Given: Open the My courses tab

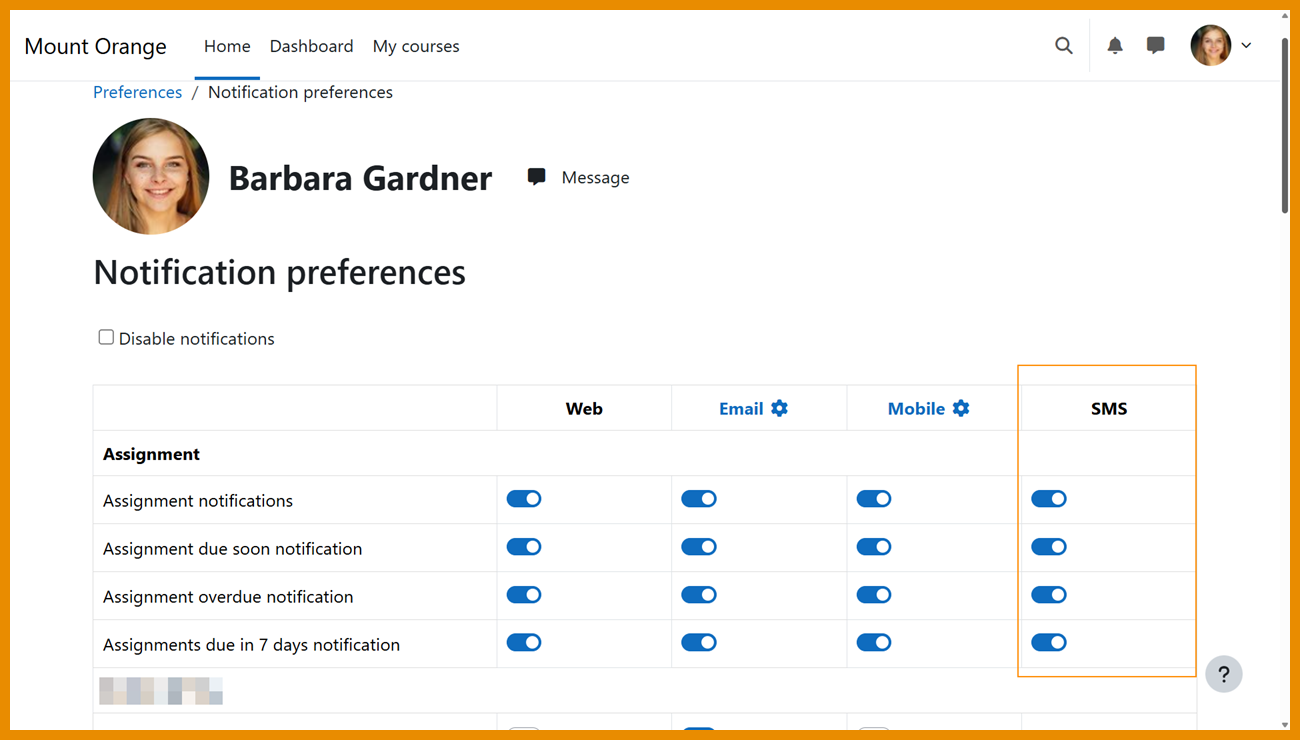Looking at the screenshot, I should point(416,46).
